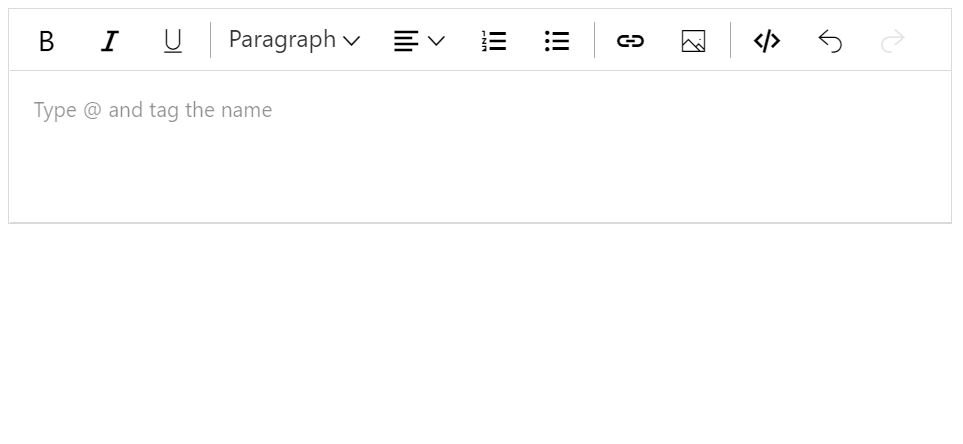The image size is (963, 444).
Task: Undo the last action
Action: click(830, 41)
